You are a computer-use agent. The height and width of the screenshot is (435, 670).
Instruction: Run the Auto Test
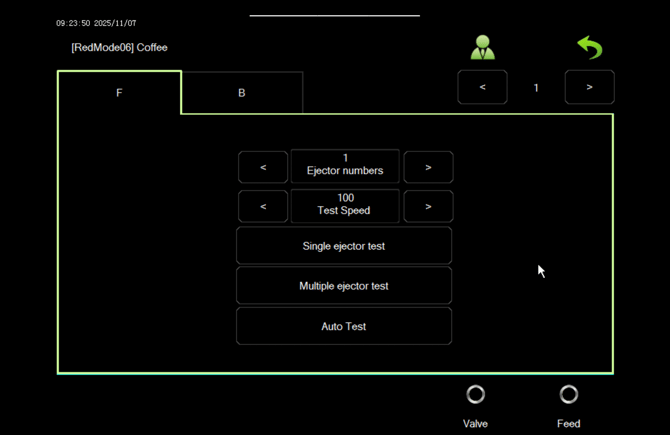pyautogui.click(x=344, y=327)
